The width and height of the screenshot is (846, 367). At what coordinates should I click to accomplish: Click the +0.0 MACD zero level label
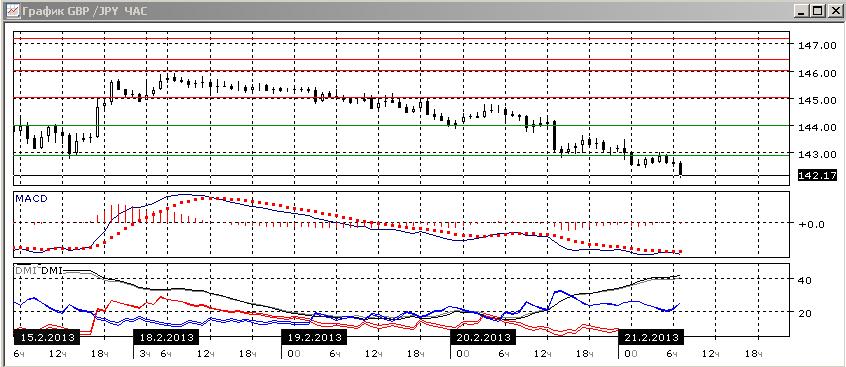coord(812,224)
